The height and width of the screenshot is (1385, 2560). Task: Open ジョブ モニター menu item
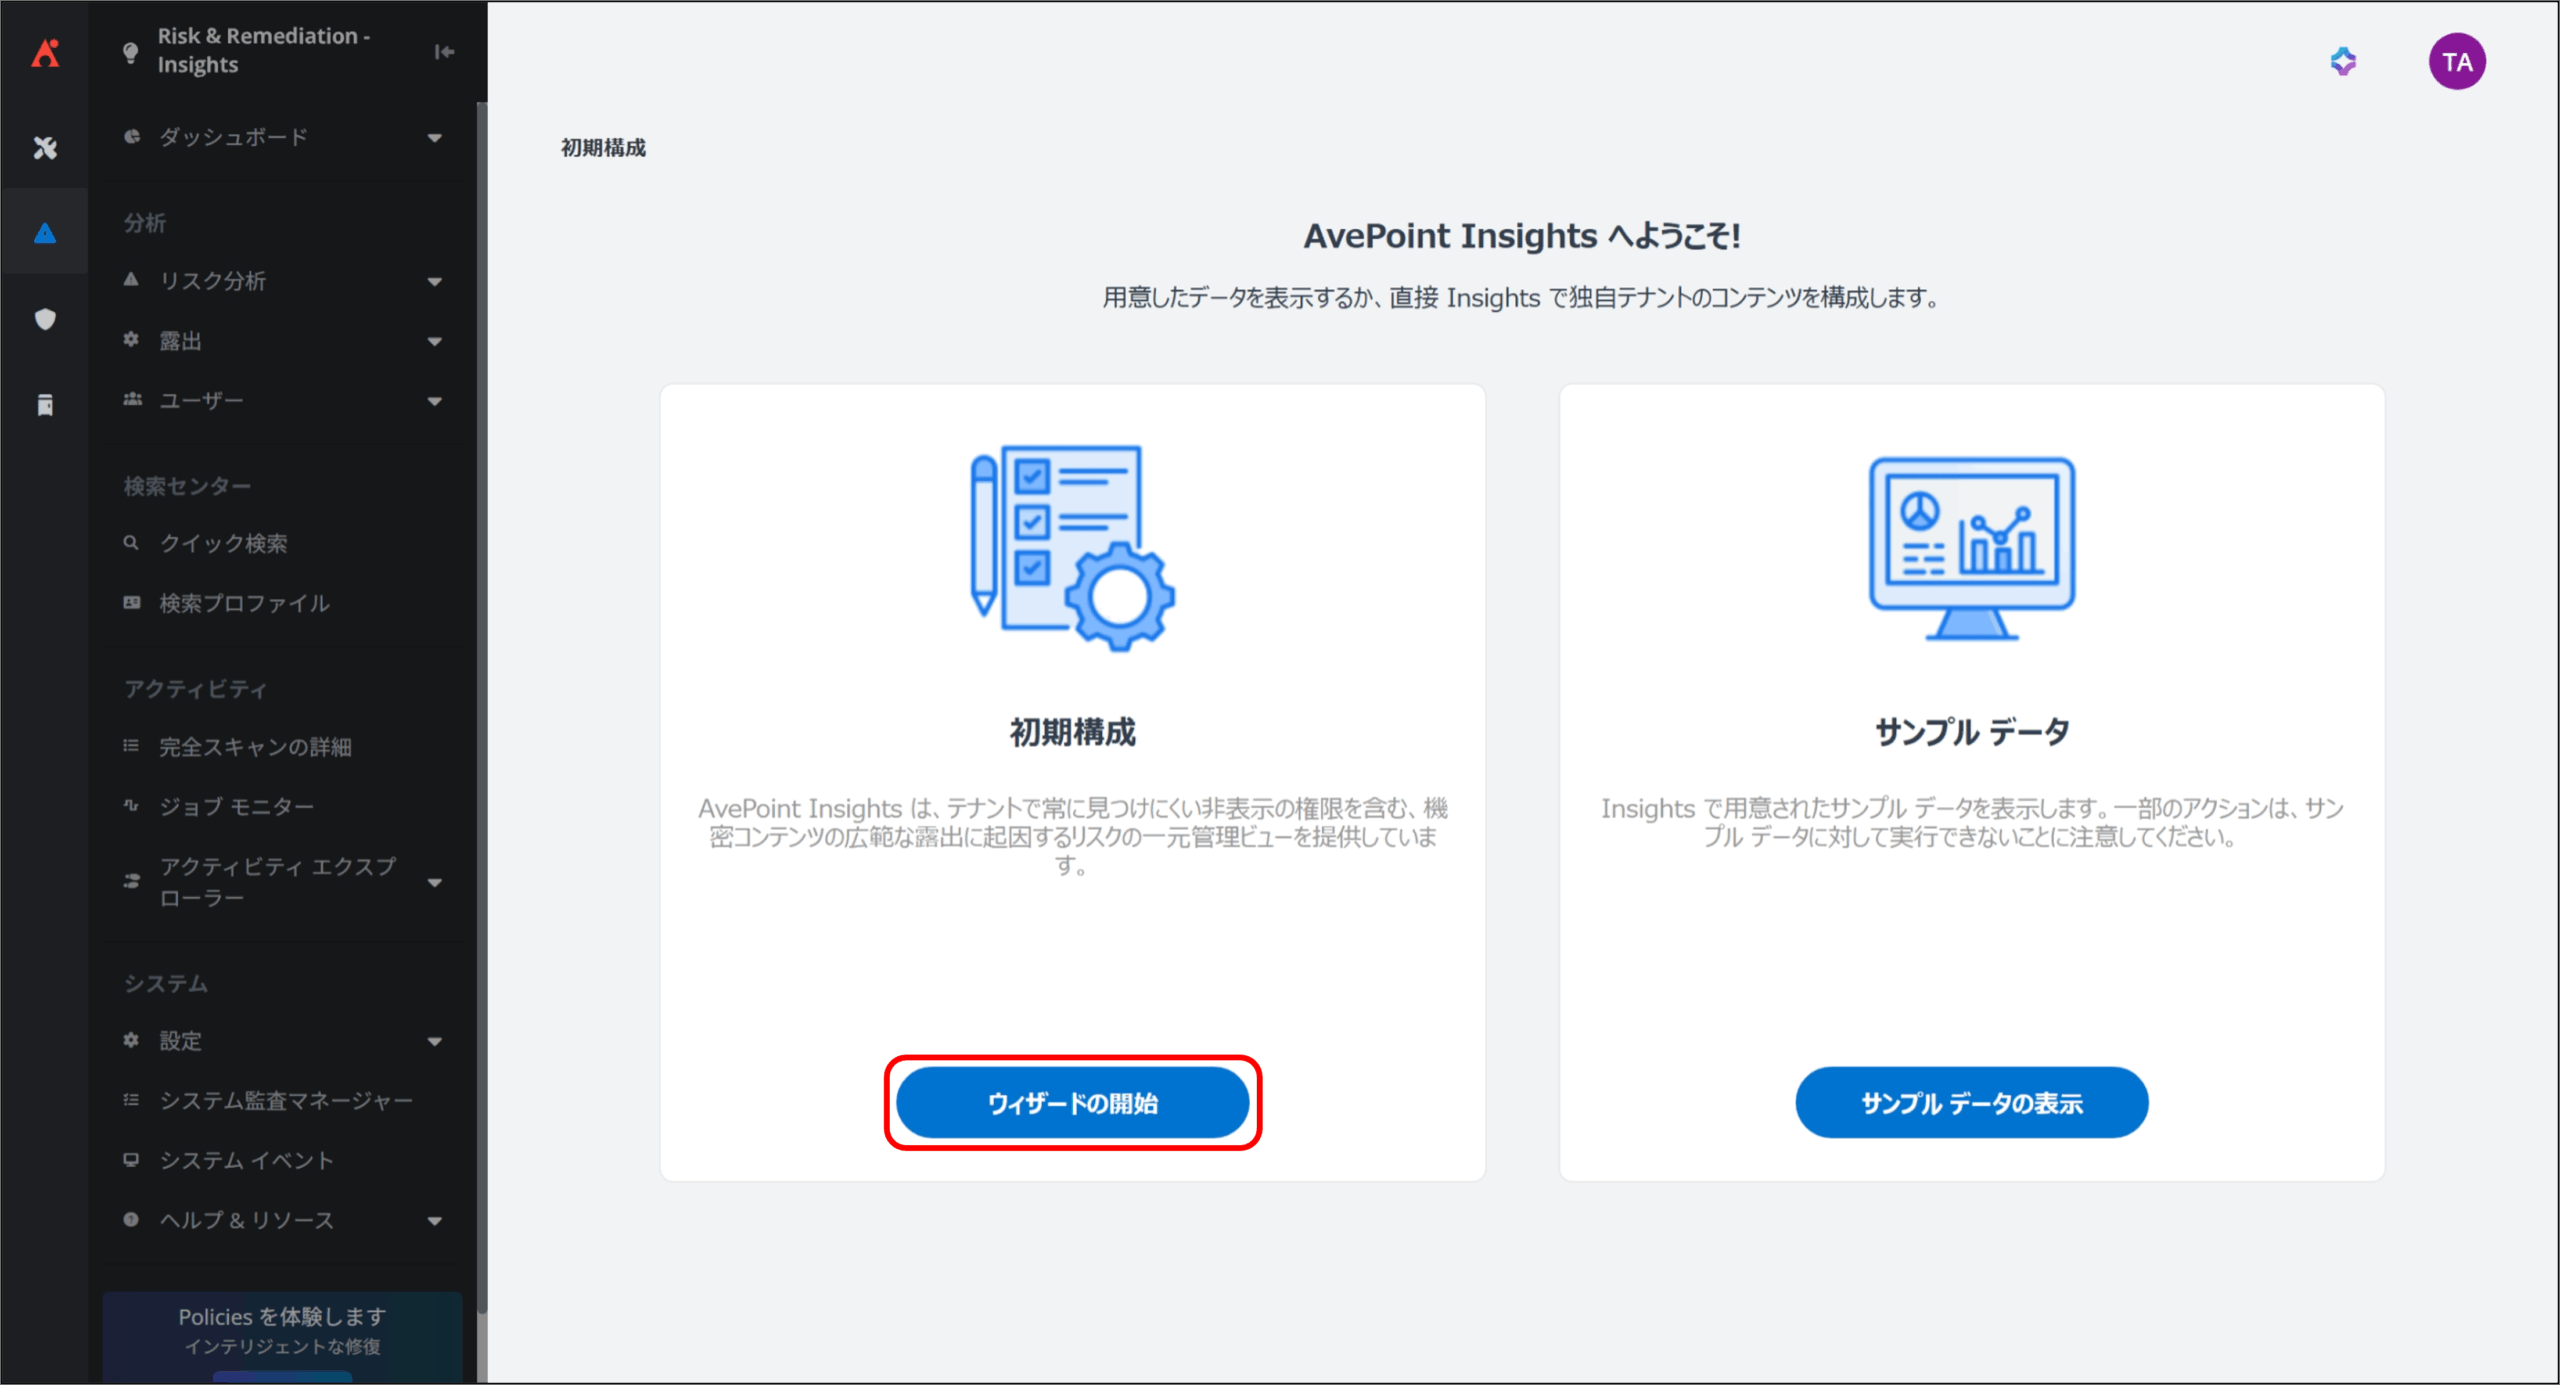click(x=236, y=806)
